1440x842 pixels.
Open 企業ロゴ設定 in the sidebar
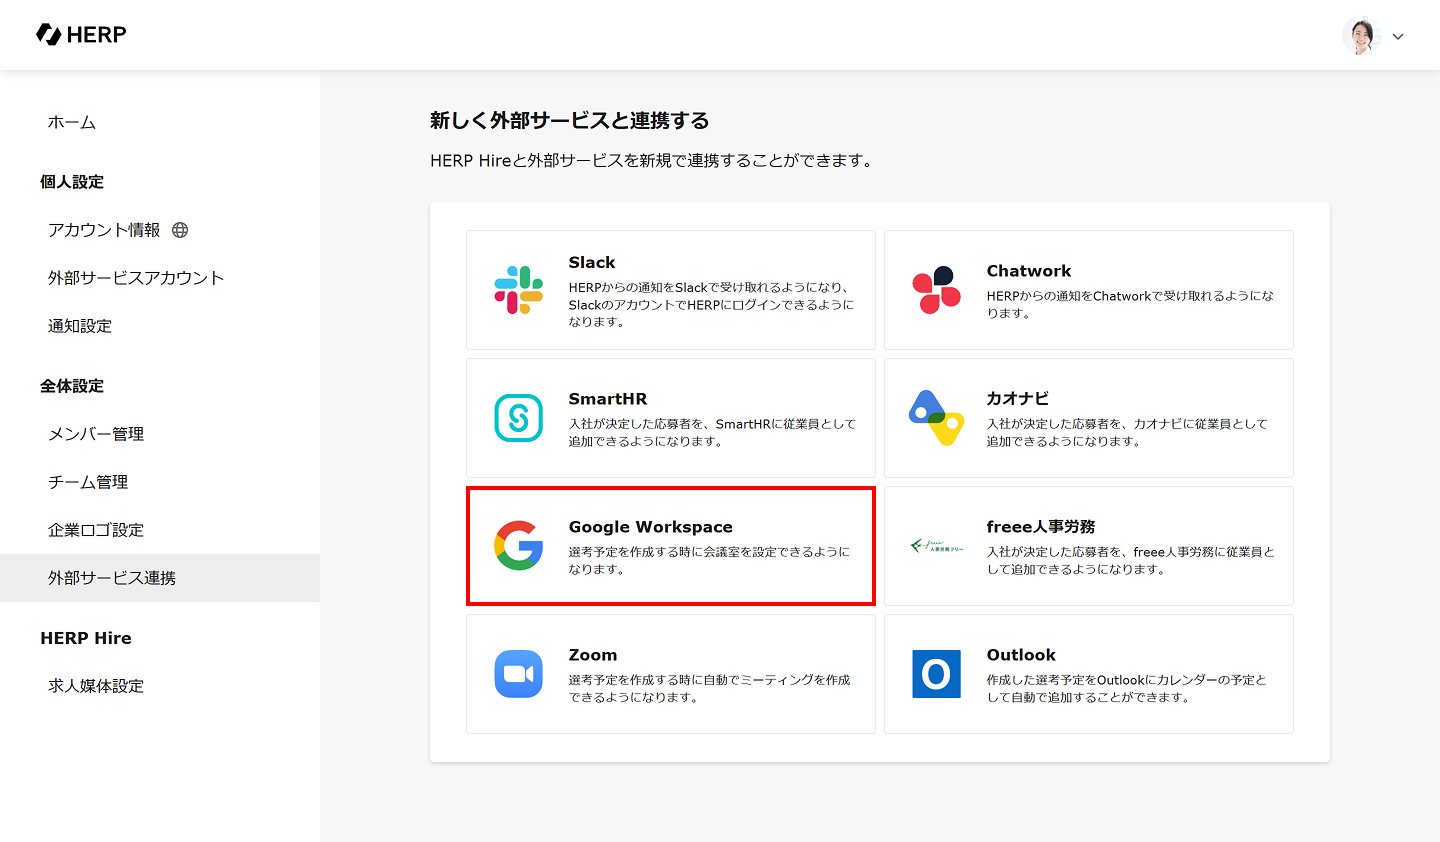click(x=96, y=530)
